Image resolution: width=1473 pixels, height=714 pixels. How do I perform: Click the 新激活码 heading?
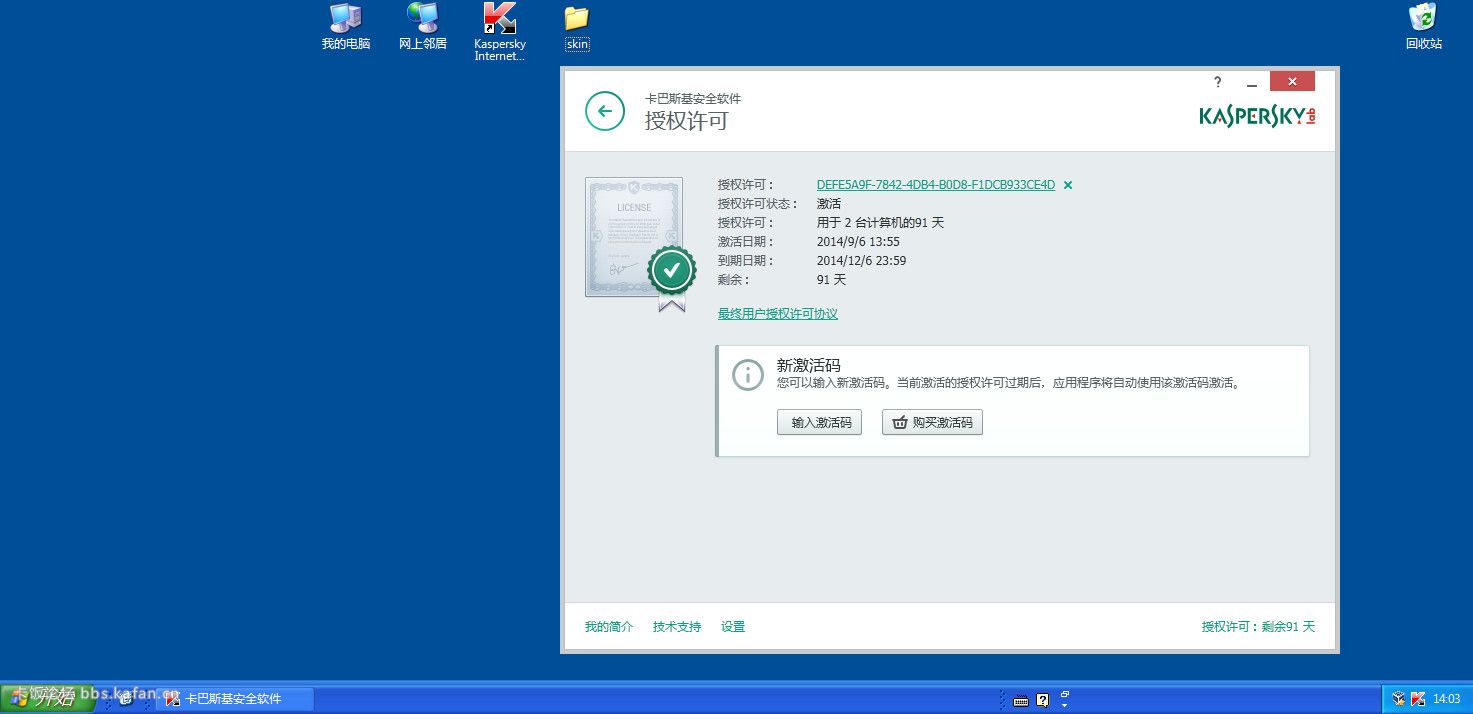(809, 366)
